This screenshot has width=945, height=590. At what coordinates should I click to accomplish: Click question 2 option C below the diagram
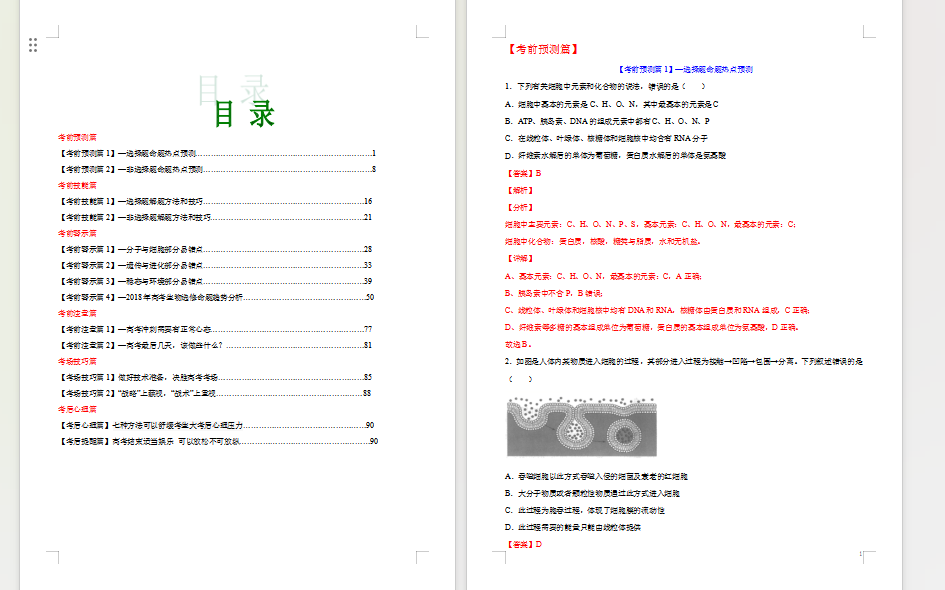coord(585,510)
